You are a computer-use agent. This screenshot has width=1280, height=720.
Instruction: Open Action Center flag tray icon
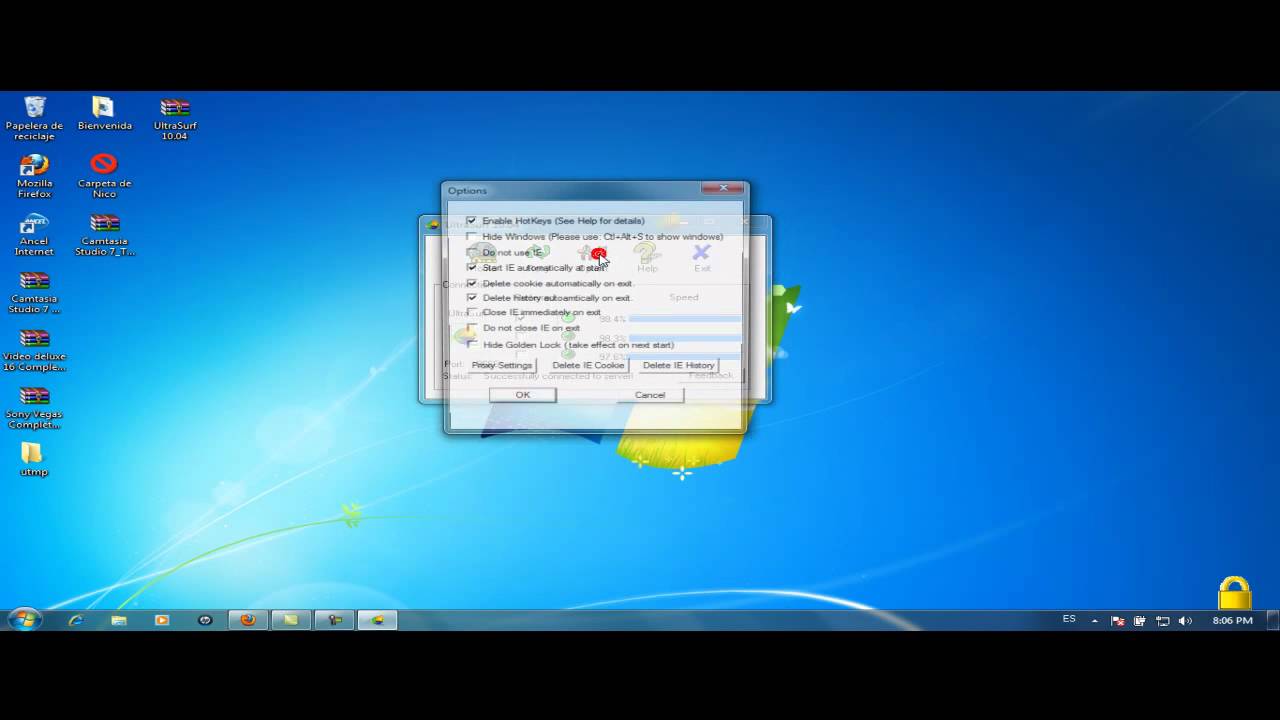pos(1118,621)
